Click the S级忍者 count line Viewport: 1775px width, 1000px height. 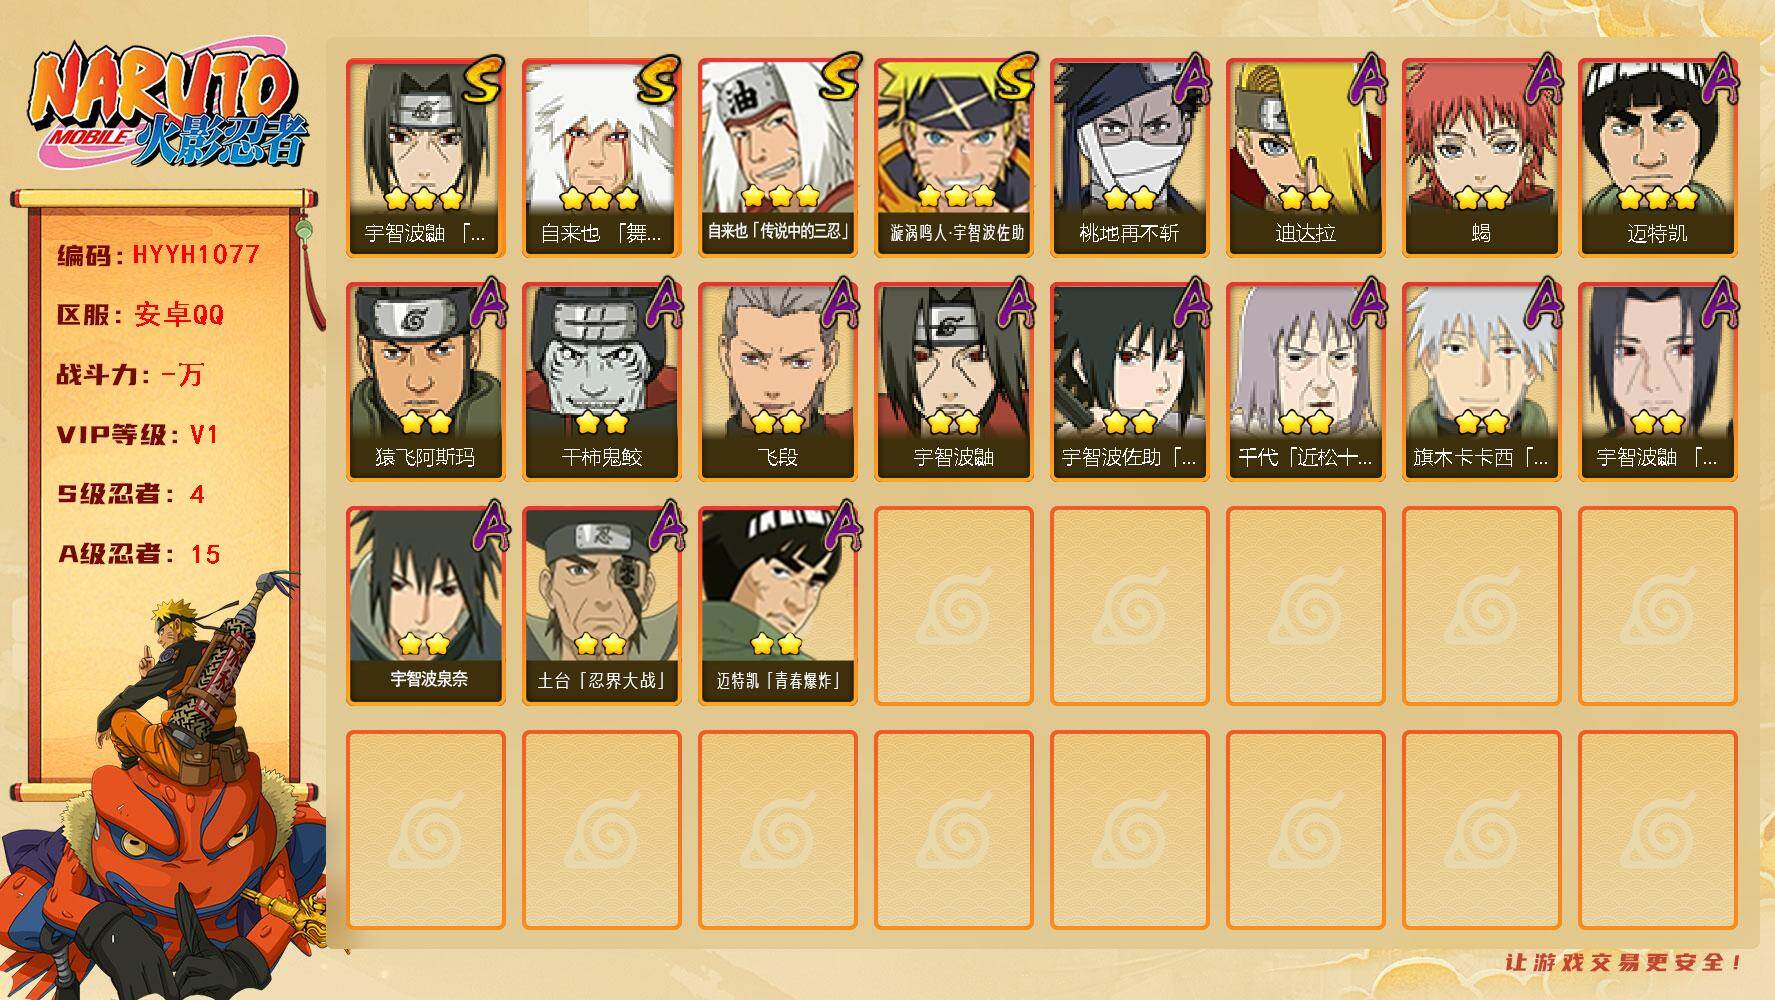(131, 494)
